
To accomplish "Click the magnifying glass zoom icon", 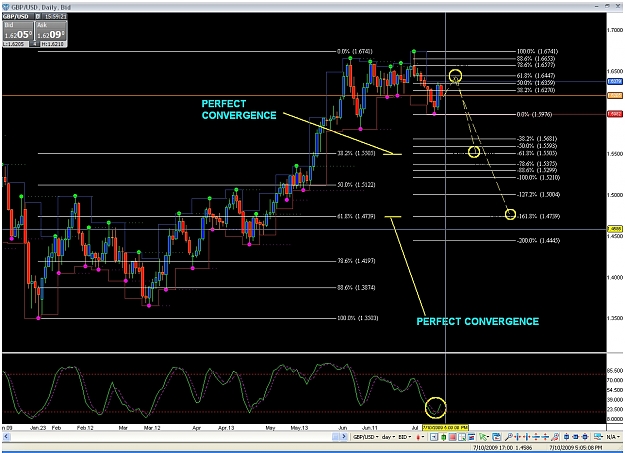I will (x=508, y=437).
